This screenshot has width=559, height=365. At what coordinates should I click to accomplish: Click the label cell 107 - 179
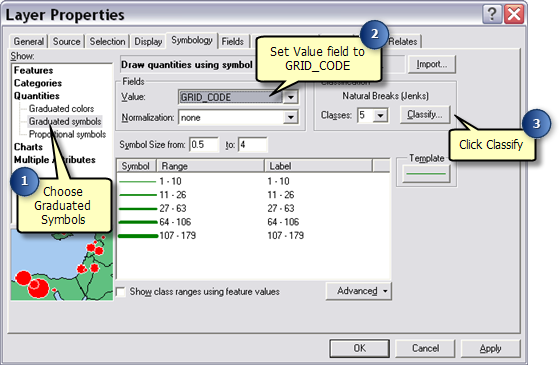pos(286,236)
